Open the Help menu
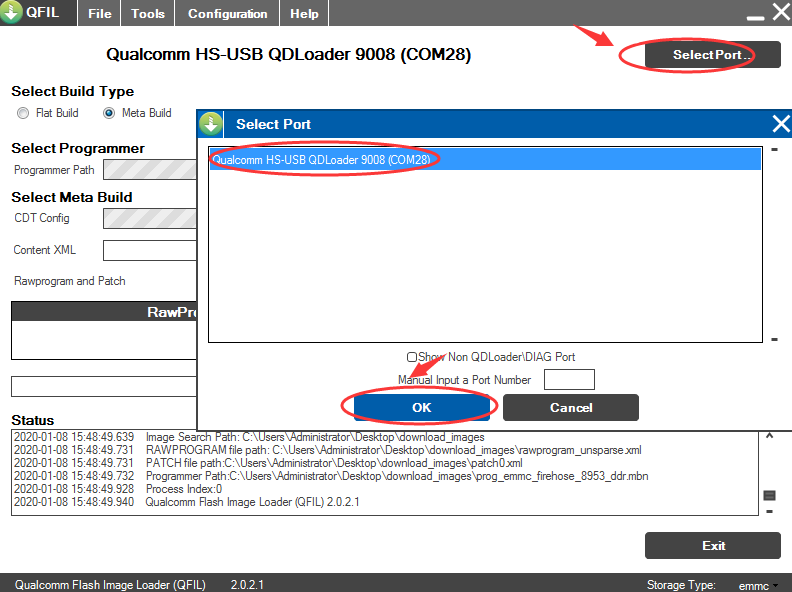Screen dimensions: 792x592 304,13
